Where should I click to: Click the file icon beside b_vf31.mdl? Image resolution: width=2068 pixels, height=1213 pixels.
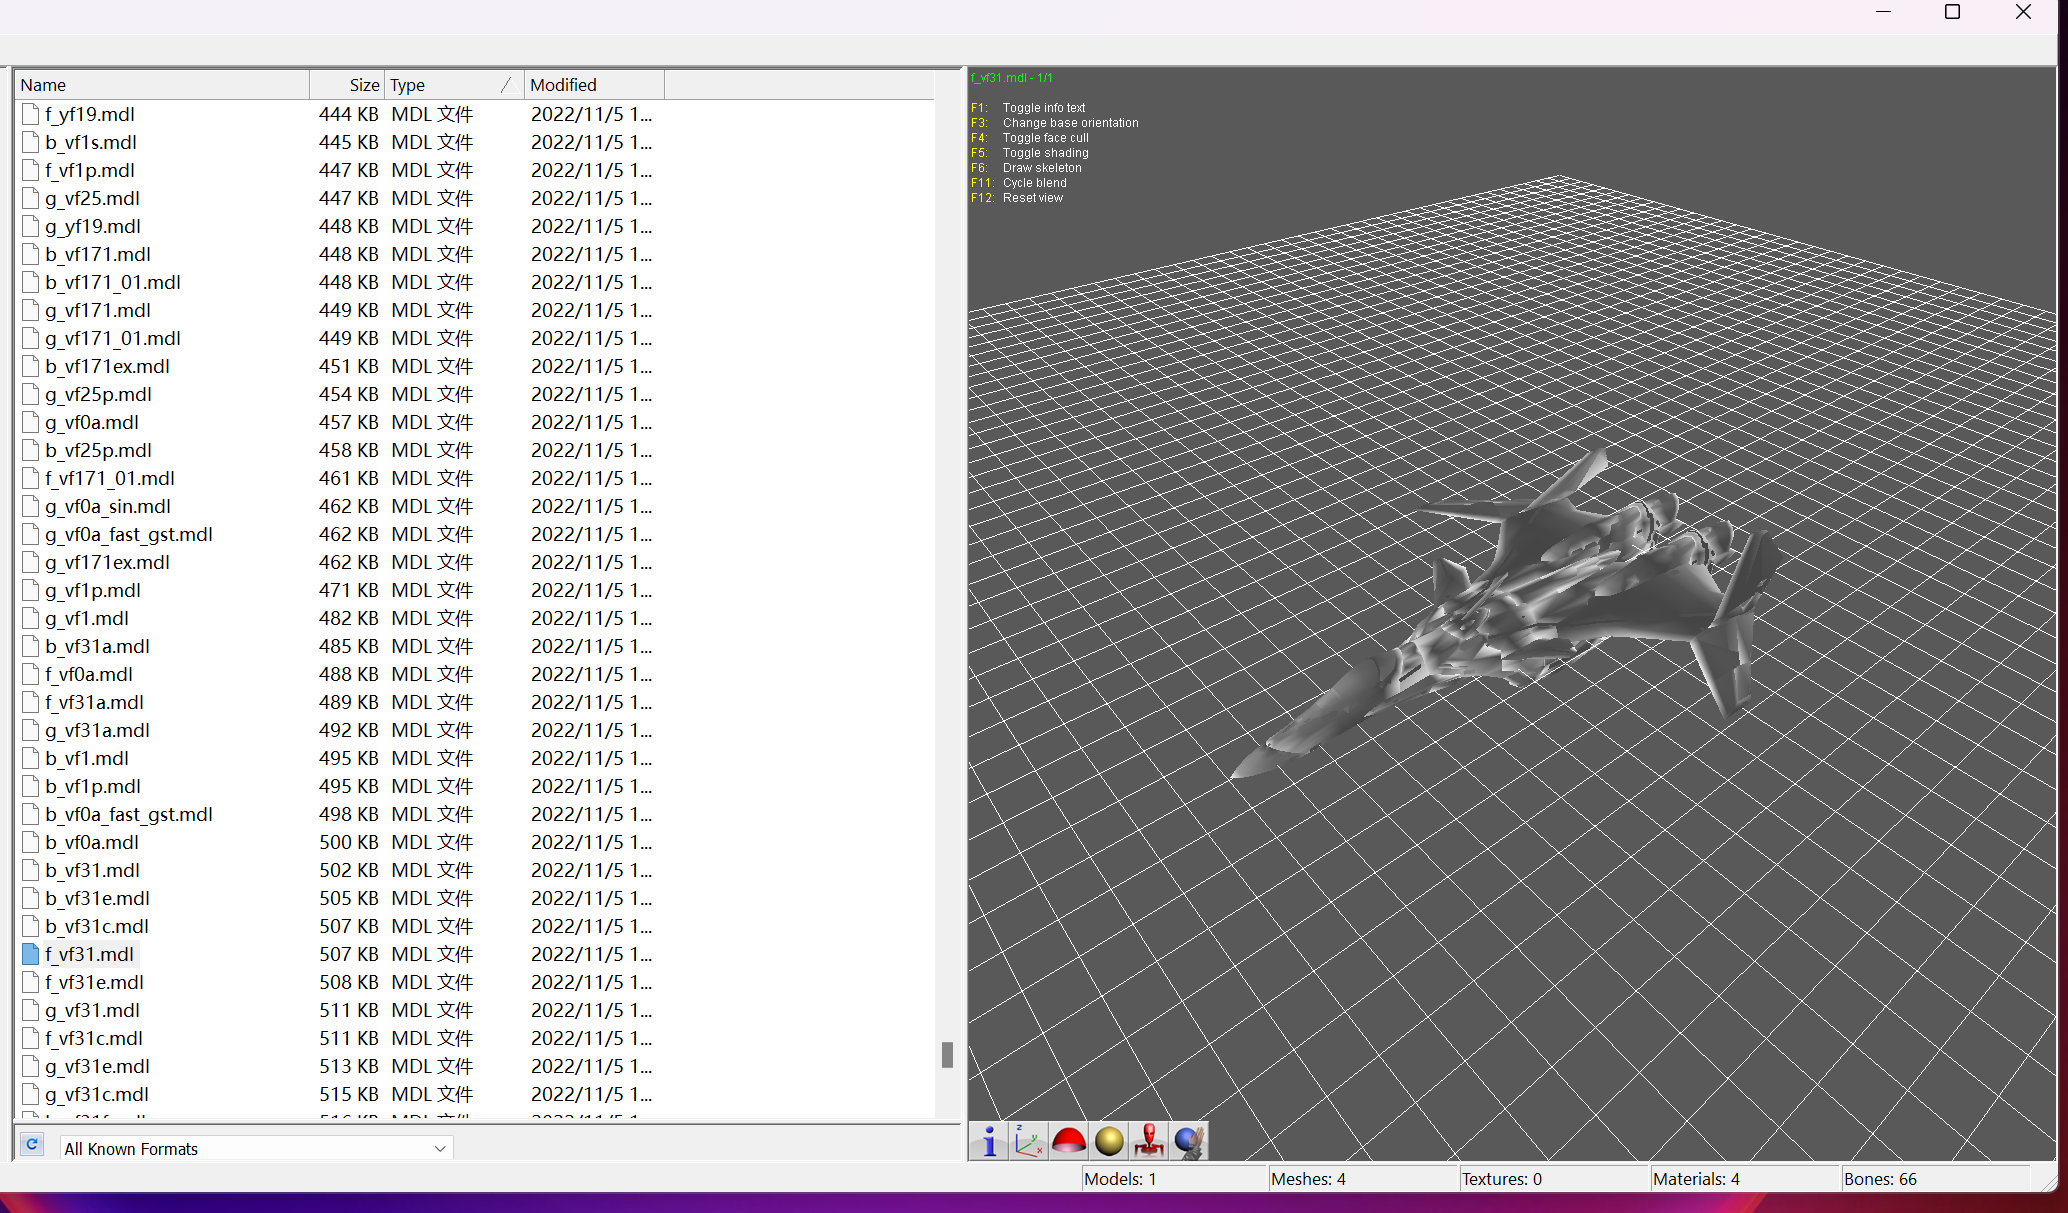pyautogui.click(x=31, y=870)
